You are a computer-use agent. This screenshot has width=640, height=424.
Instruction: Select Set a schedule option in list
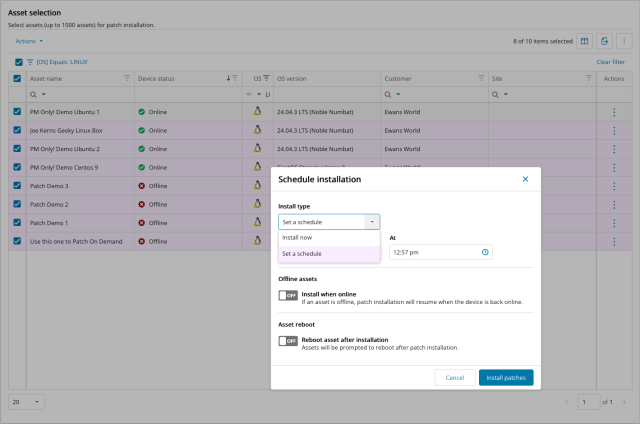(329, 254)
